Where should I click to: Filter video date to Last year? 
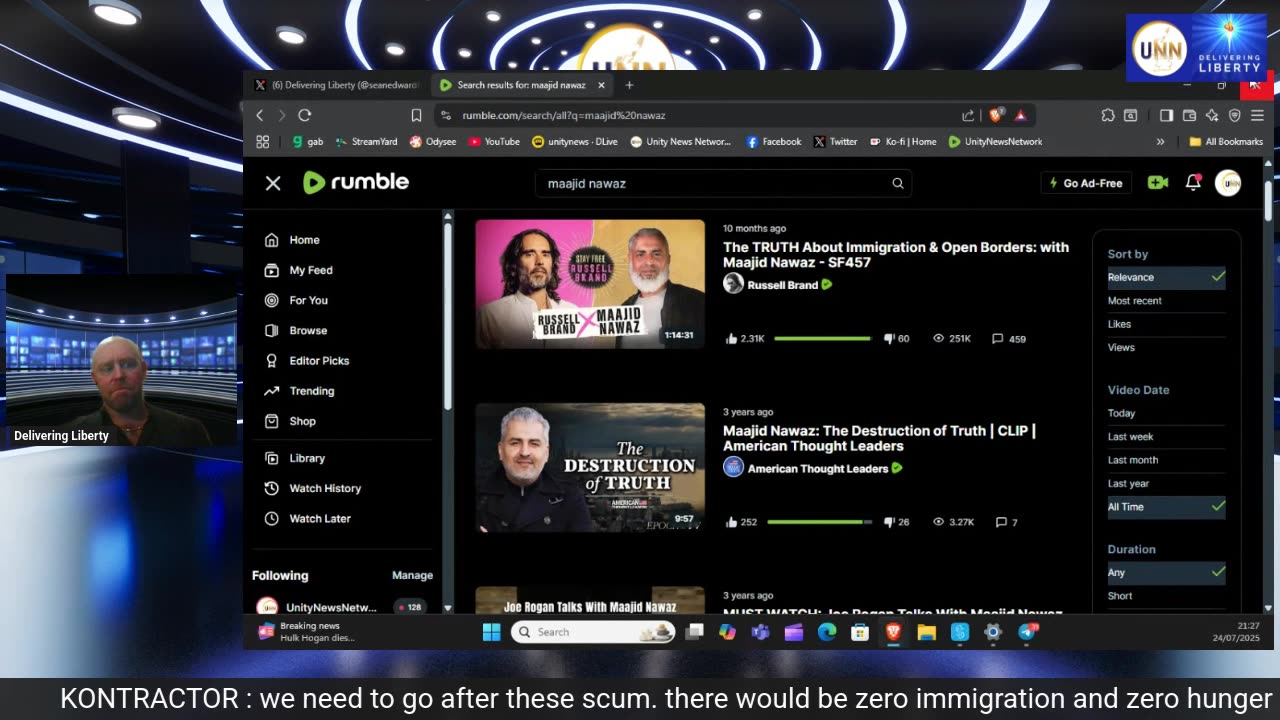[1128, 483]
